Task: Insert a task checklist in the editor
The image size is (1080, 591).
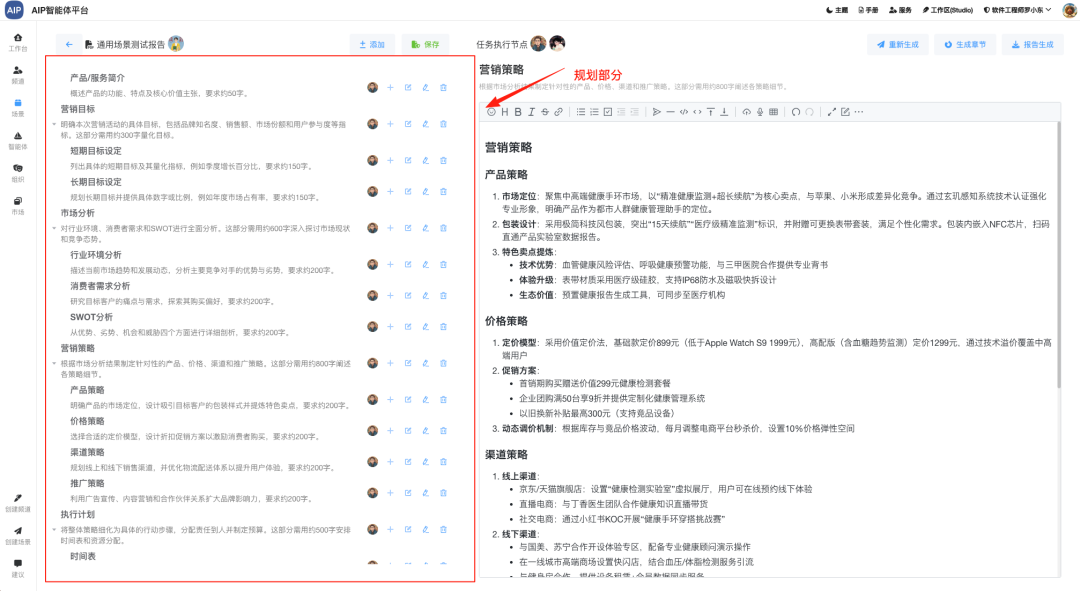Action: (x=608, y=112)
